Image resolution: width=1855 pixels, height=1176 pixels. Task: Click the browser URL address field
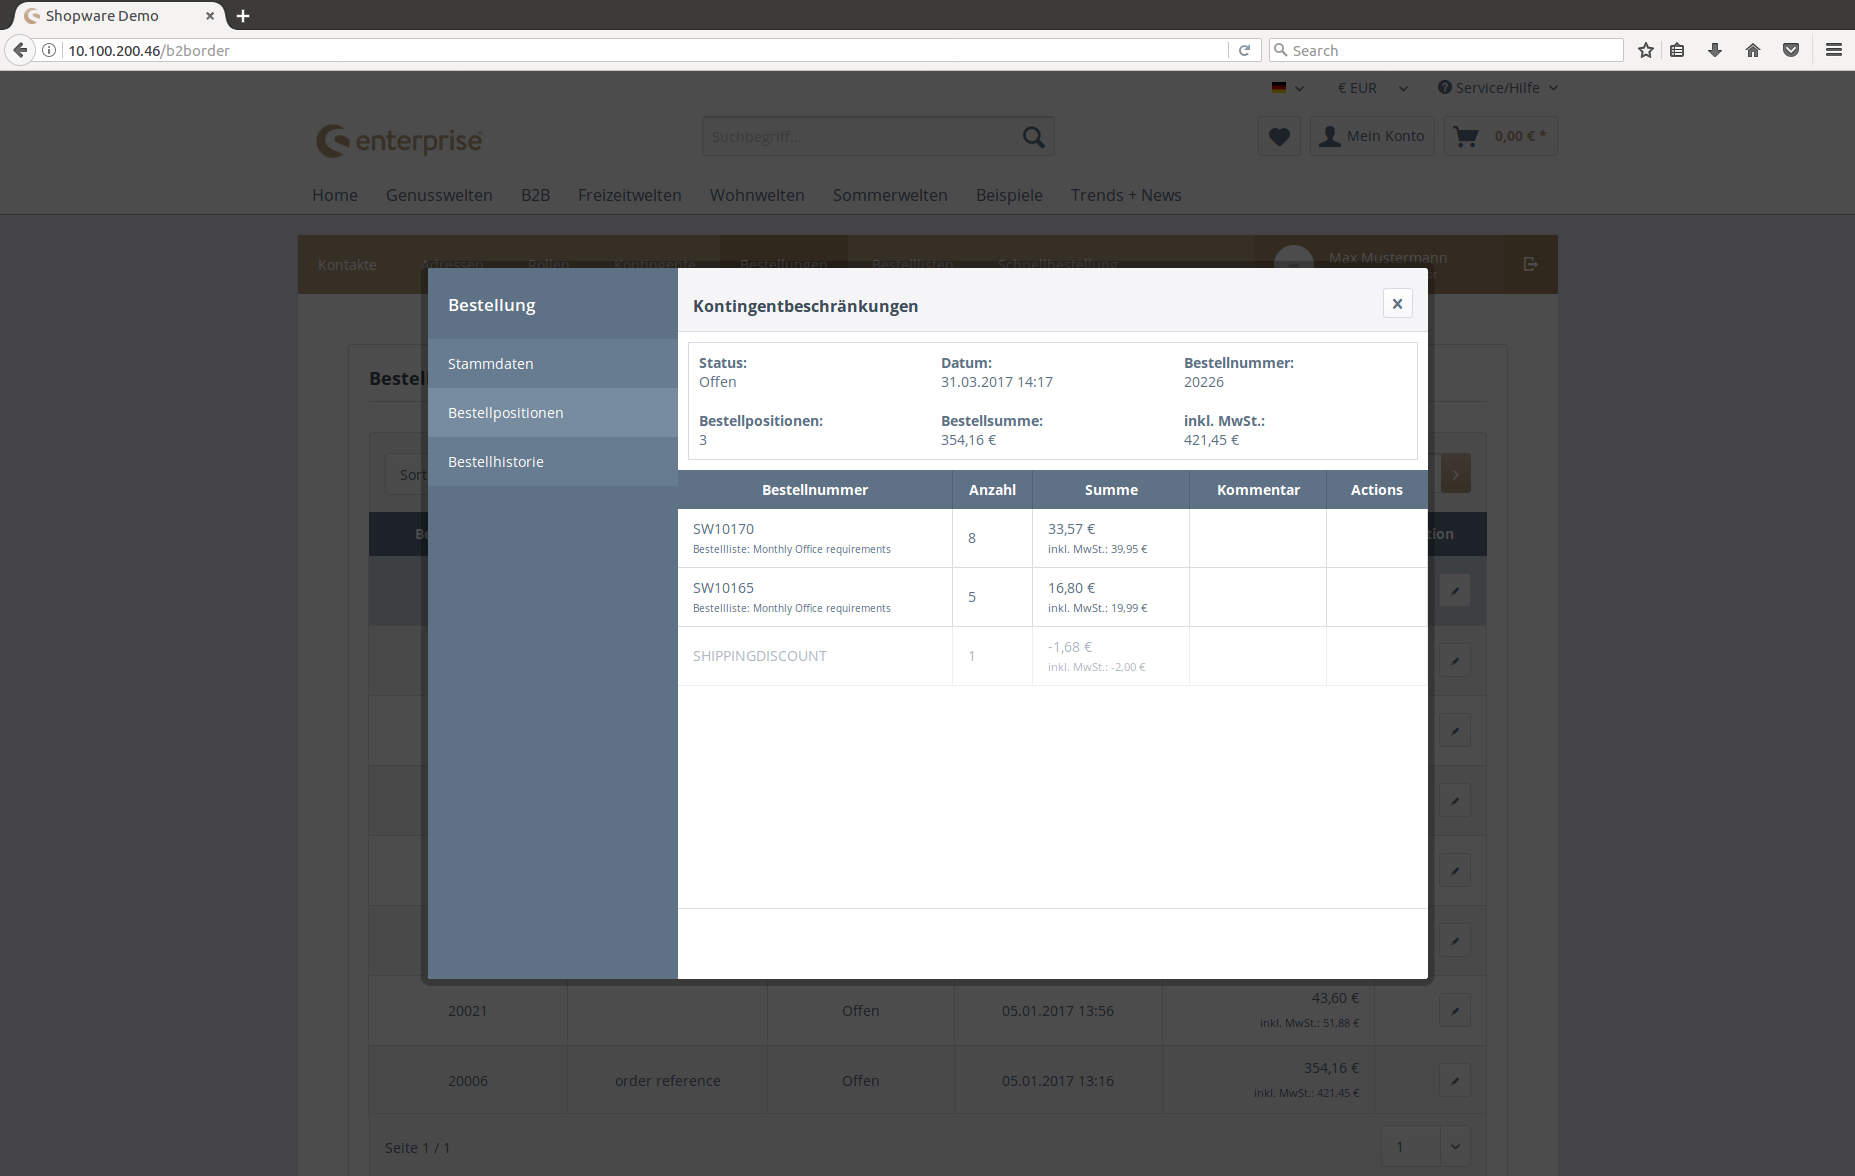(640, 50)
